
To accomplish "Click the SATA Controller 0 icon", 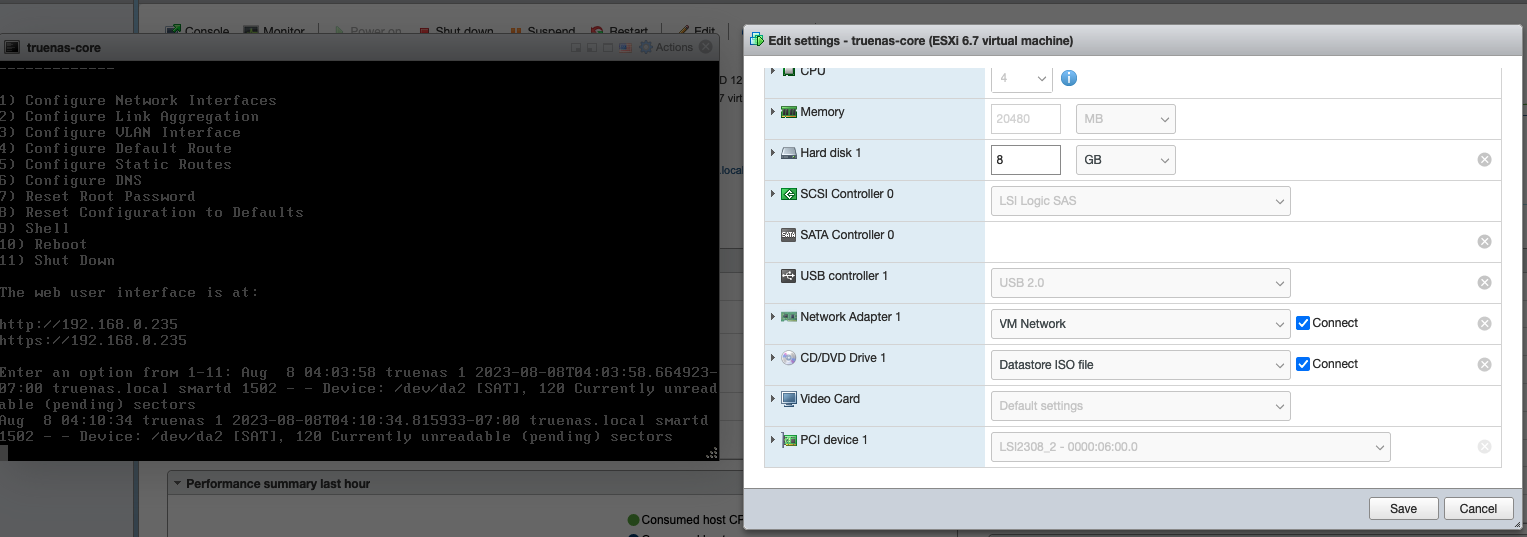I will pos(788,235).
